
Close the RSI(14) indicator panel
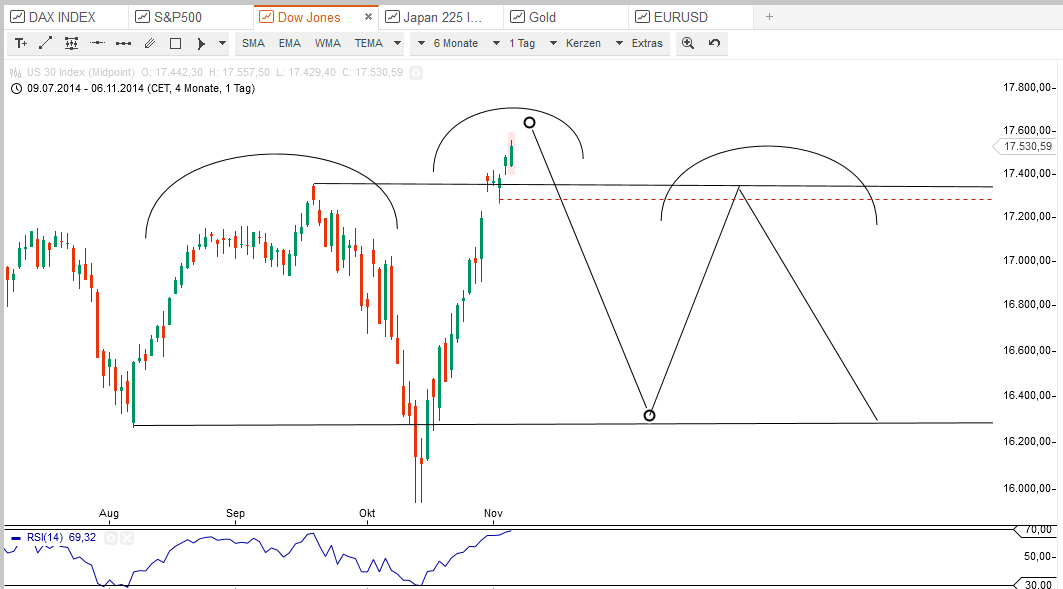tap(126, 537)
